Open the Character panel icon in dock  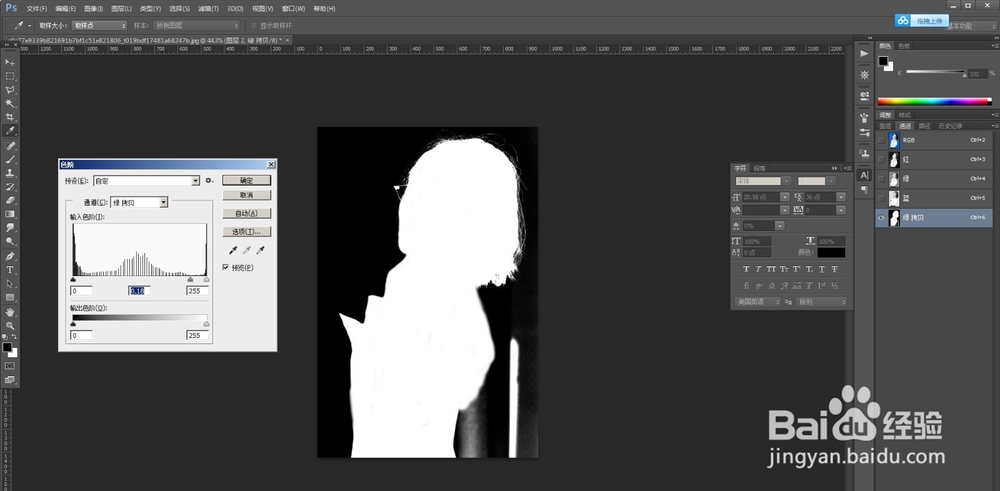pos(864,175)
